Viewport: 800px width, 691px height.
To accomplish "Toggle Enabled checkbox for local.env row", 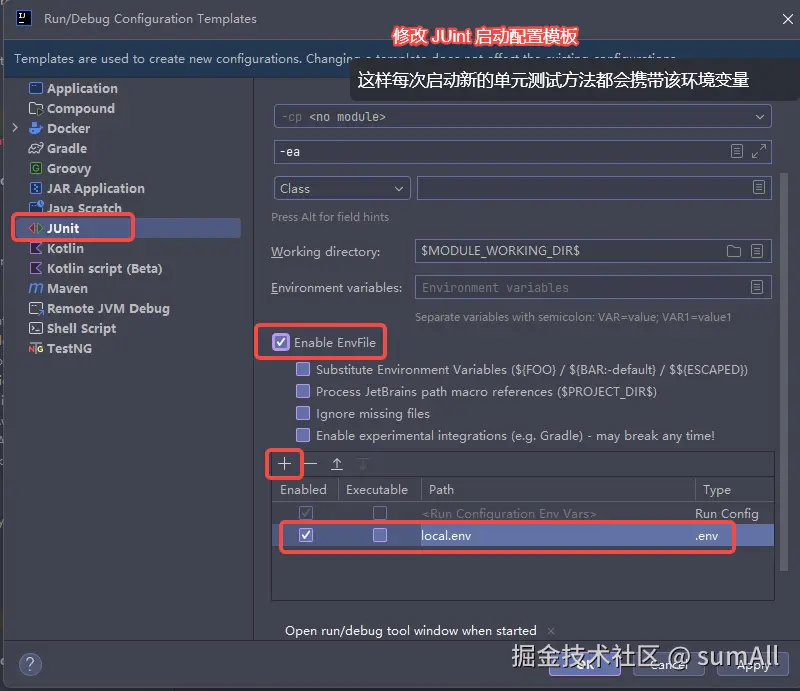I will pyautogui.click(x=306, y=535).
